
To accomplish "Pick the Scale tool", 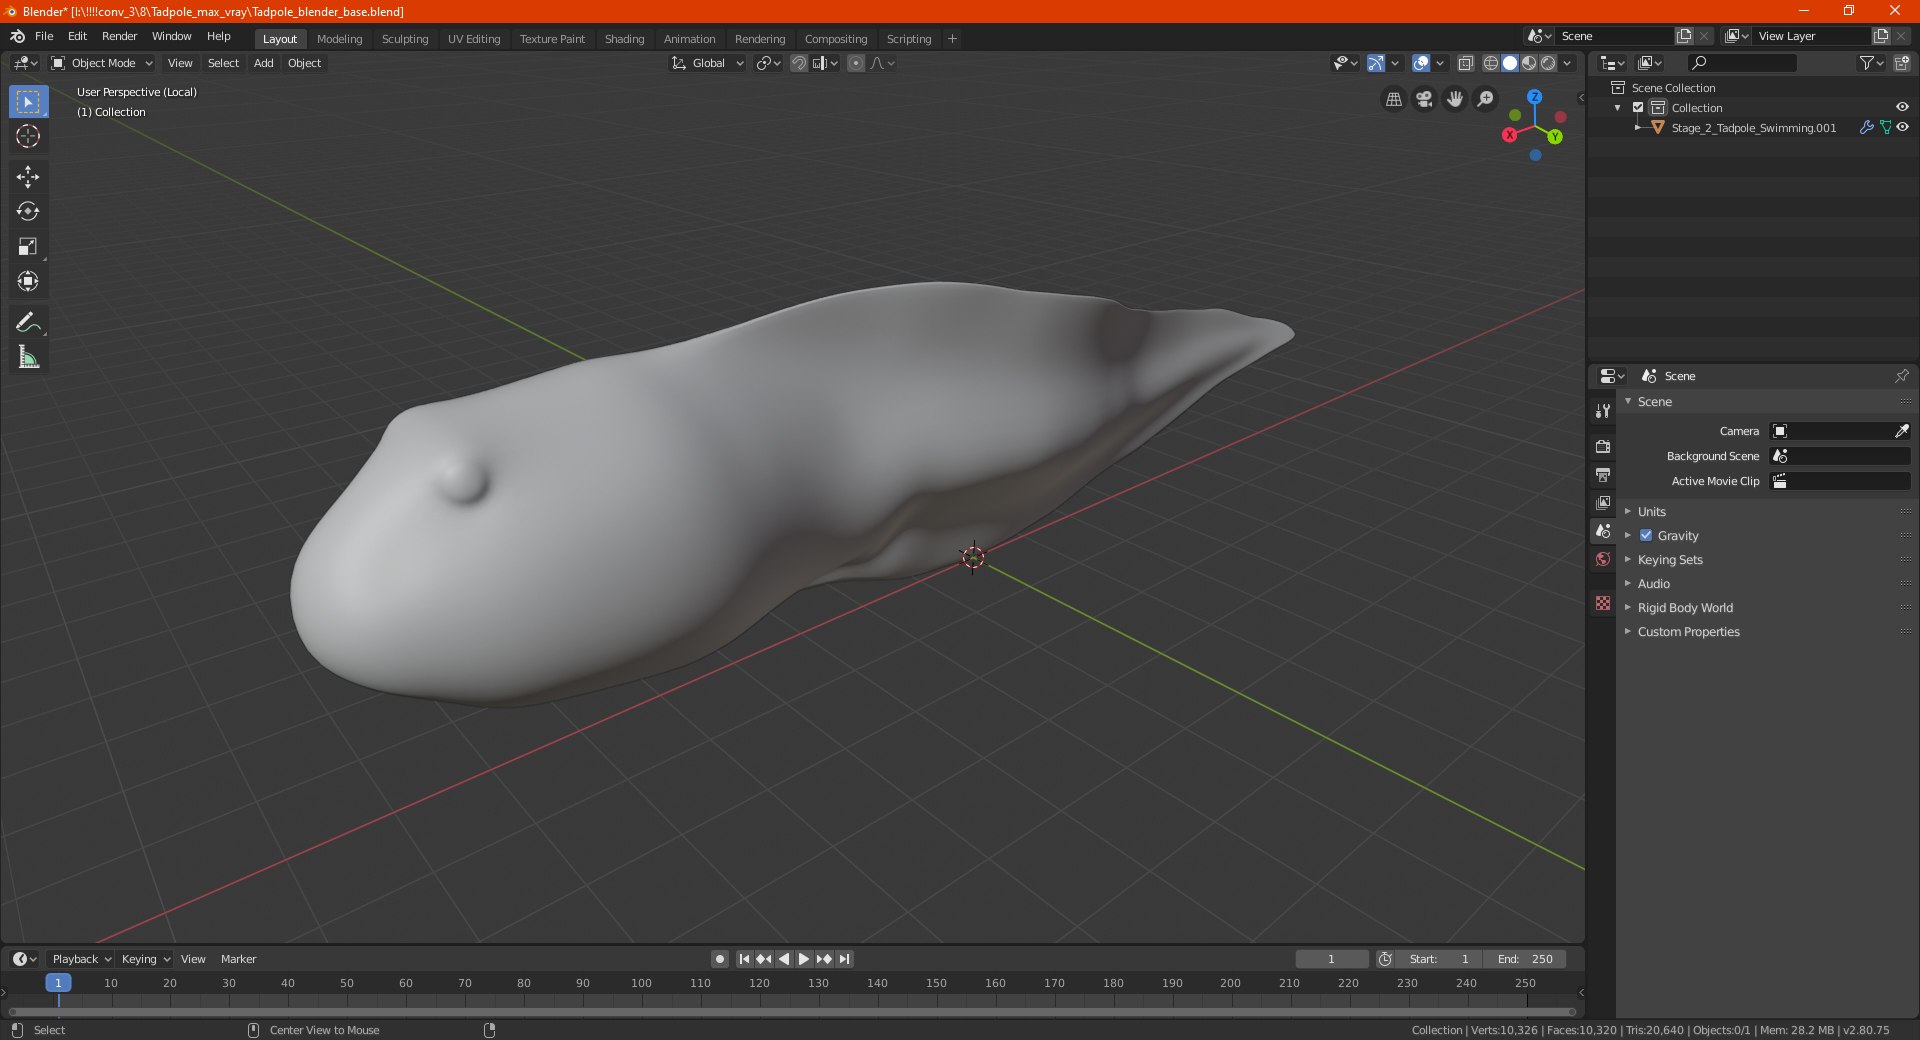I will click(x=28, y=246).
